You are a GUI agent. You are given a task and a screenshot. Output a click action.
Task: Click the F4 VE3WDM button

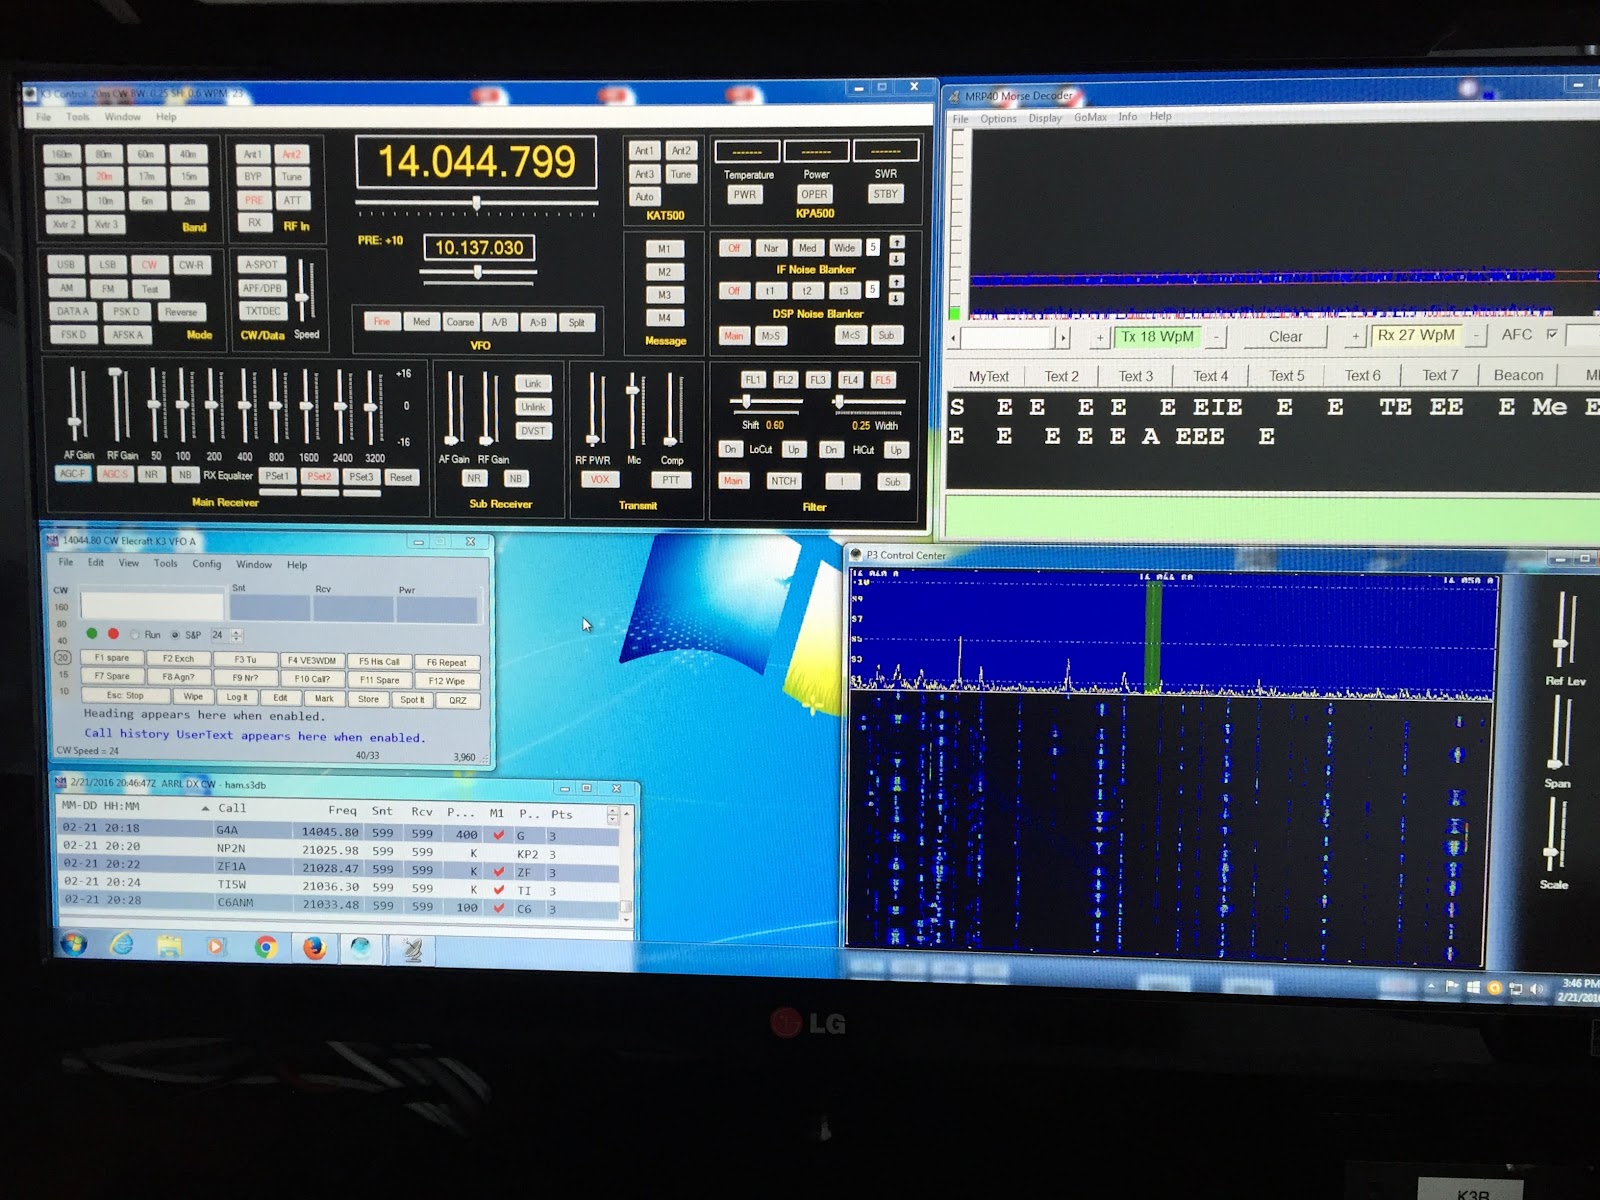311,660
